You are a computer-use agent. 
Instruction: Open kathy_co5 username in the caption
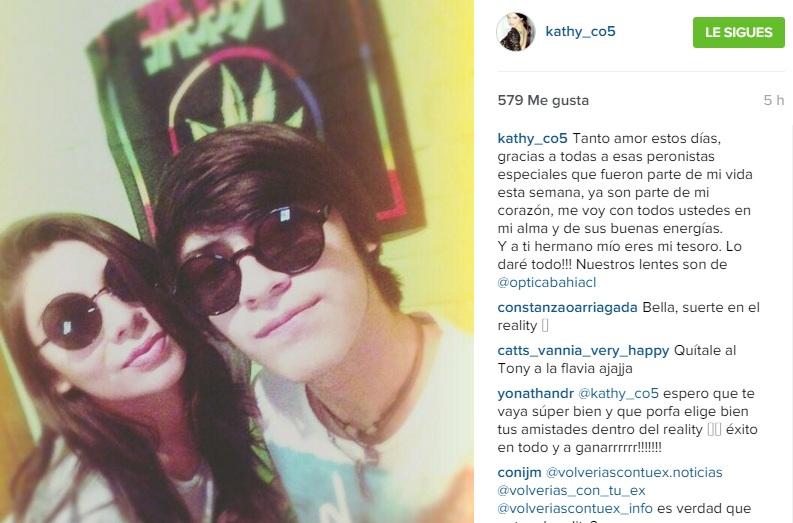[532, 139]
